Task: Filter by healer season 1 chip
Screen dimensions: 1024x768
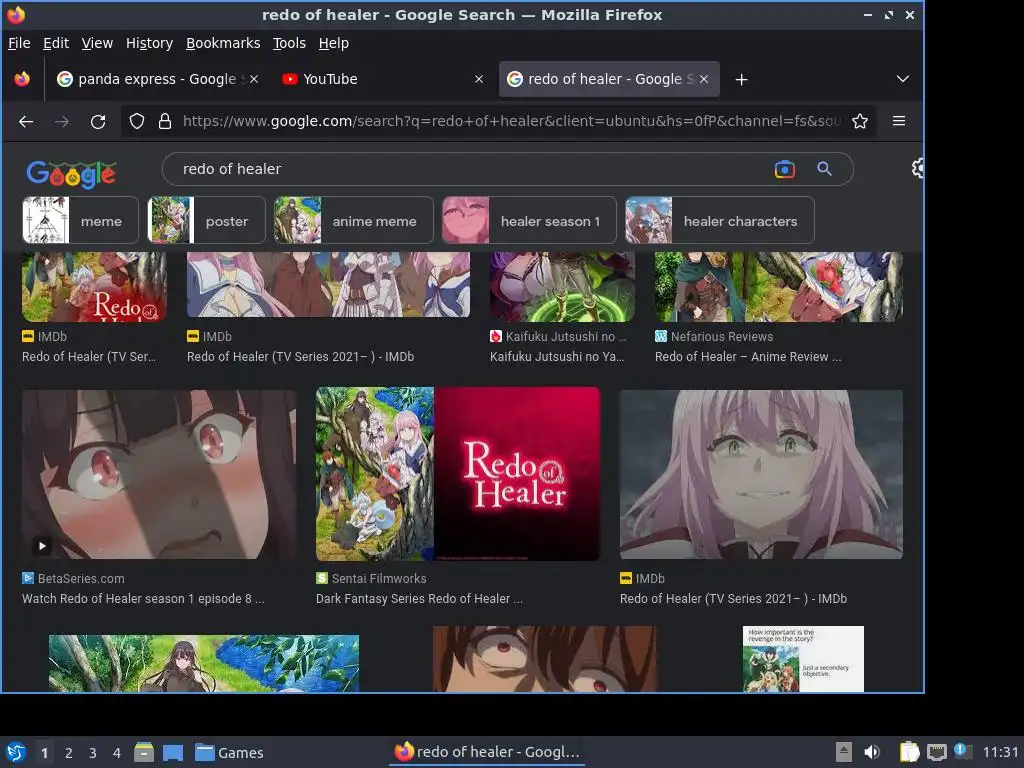Action: [x=529, y=221]
